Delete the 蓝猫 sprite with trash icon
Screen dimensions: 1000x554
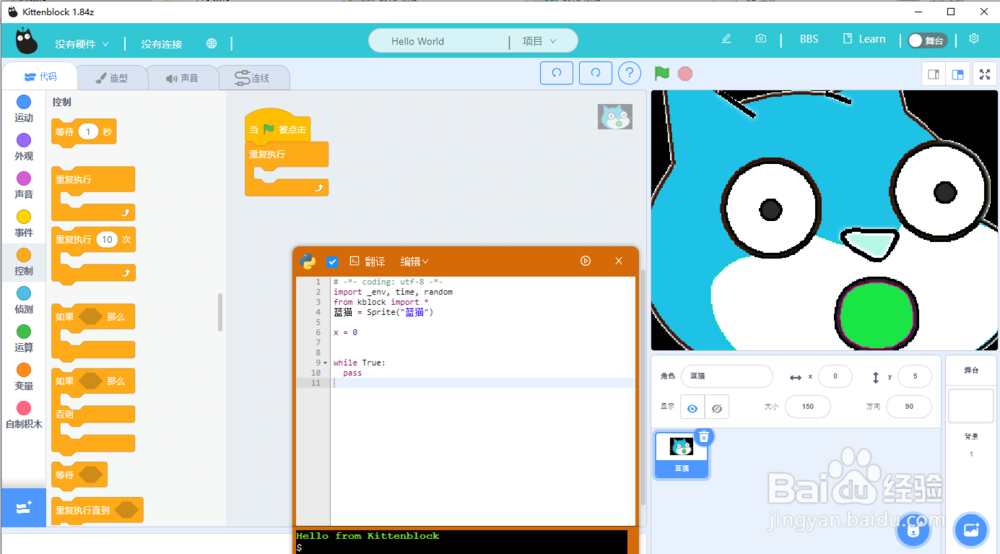pyautogui.click(x=703, y=437)
